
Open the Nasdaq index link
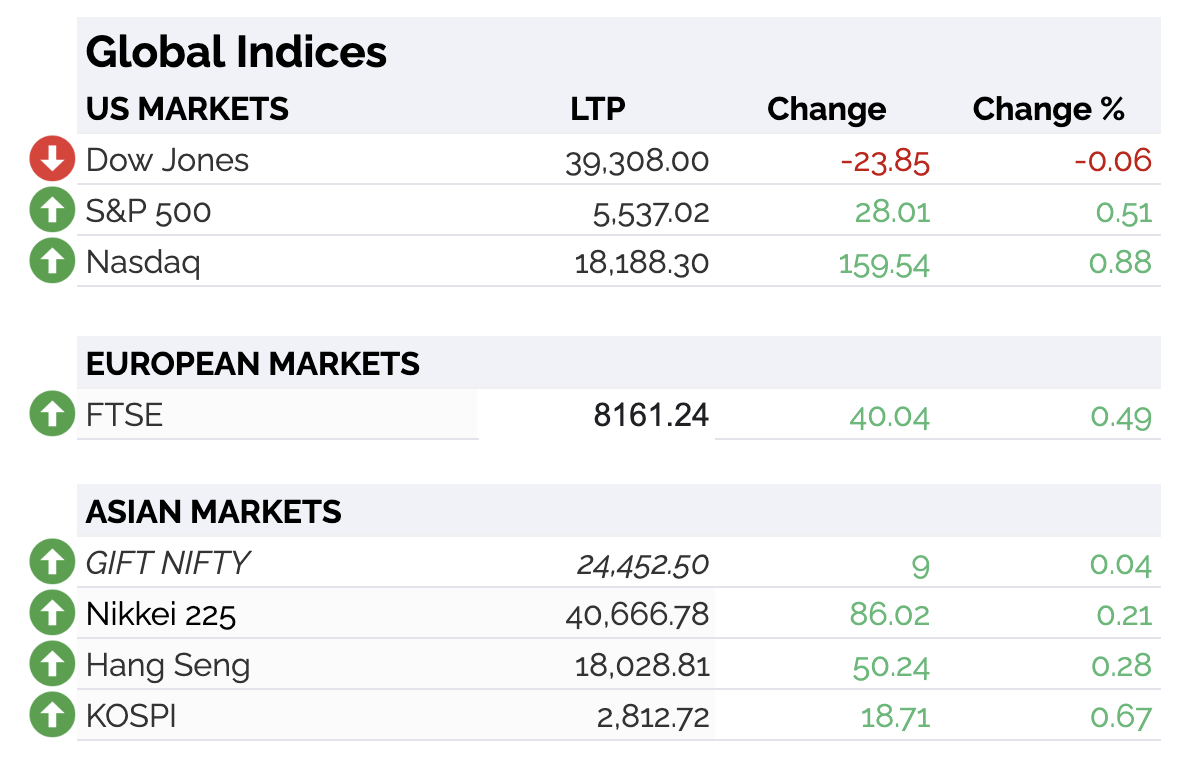[x=143, y=262]
